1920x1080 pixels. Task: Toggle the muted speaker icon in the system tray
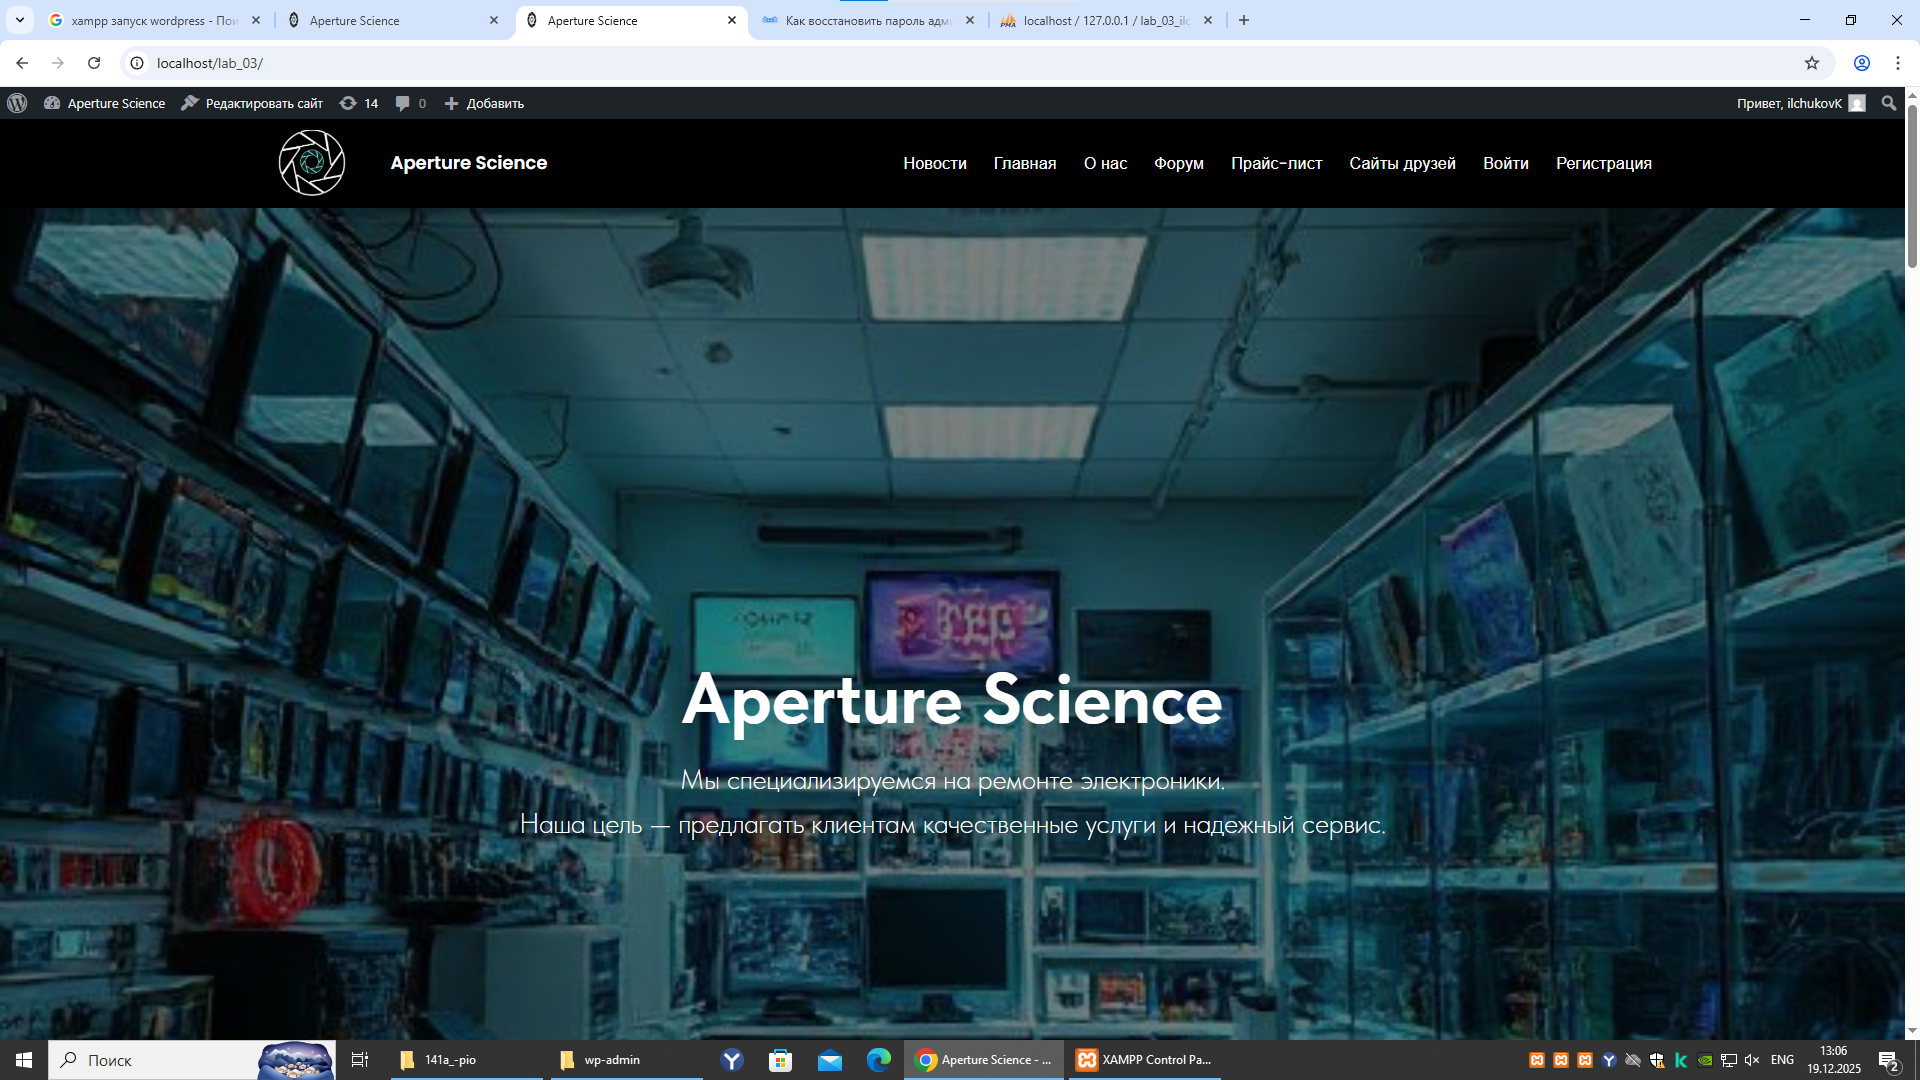1752,1060
